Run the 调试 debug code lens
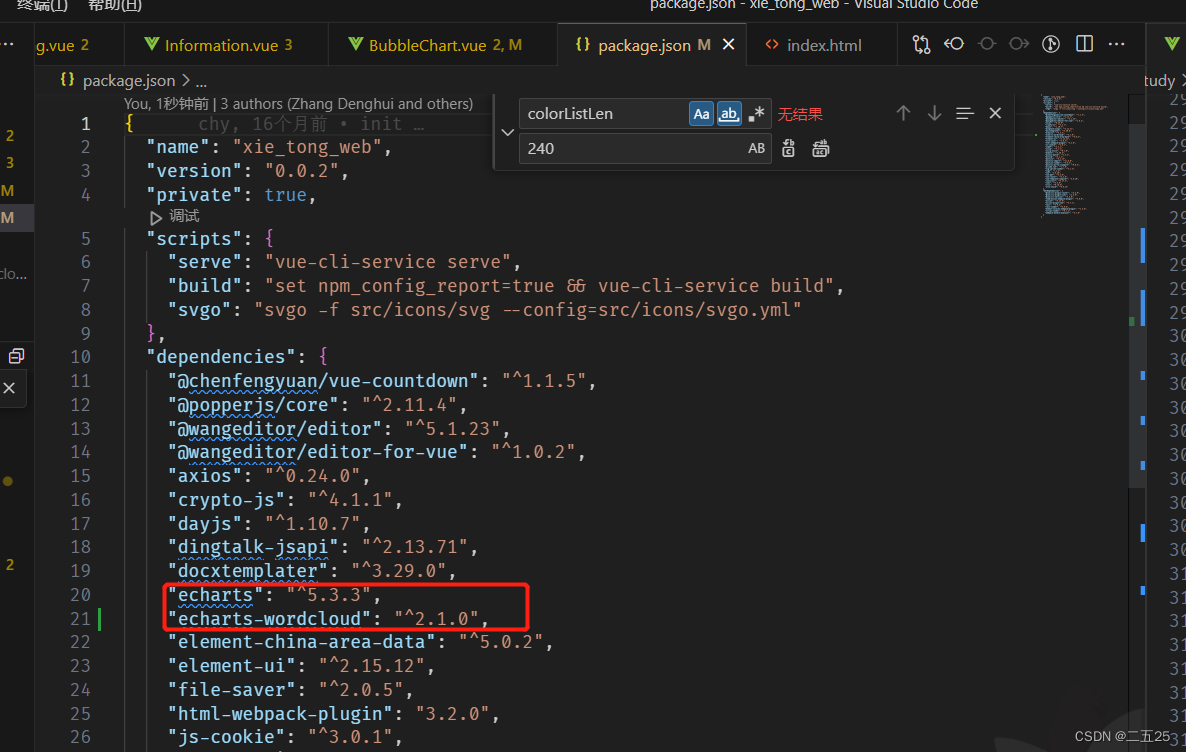Viewport: 1186px width, 752px height. coord(175,216)
